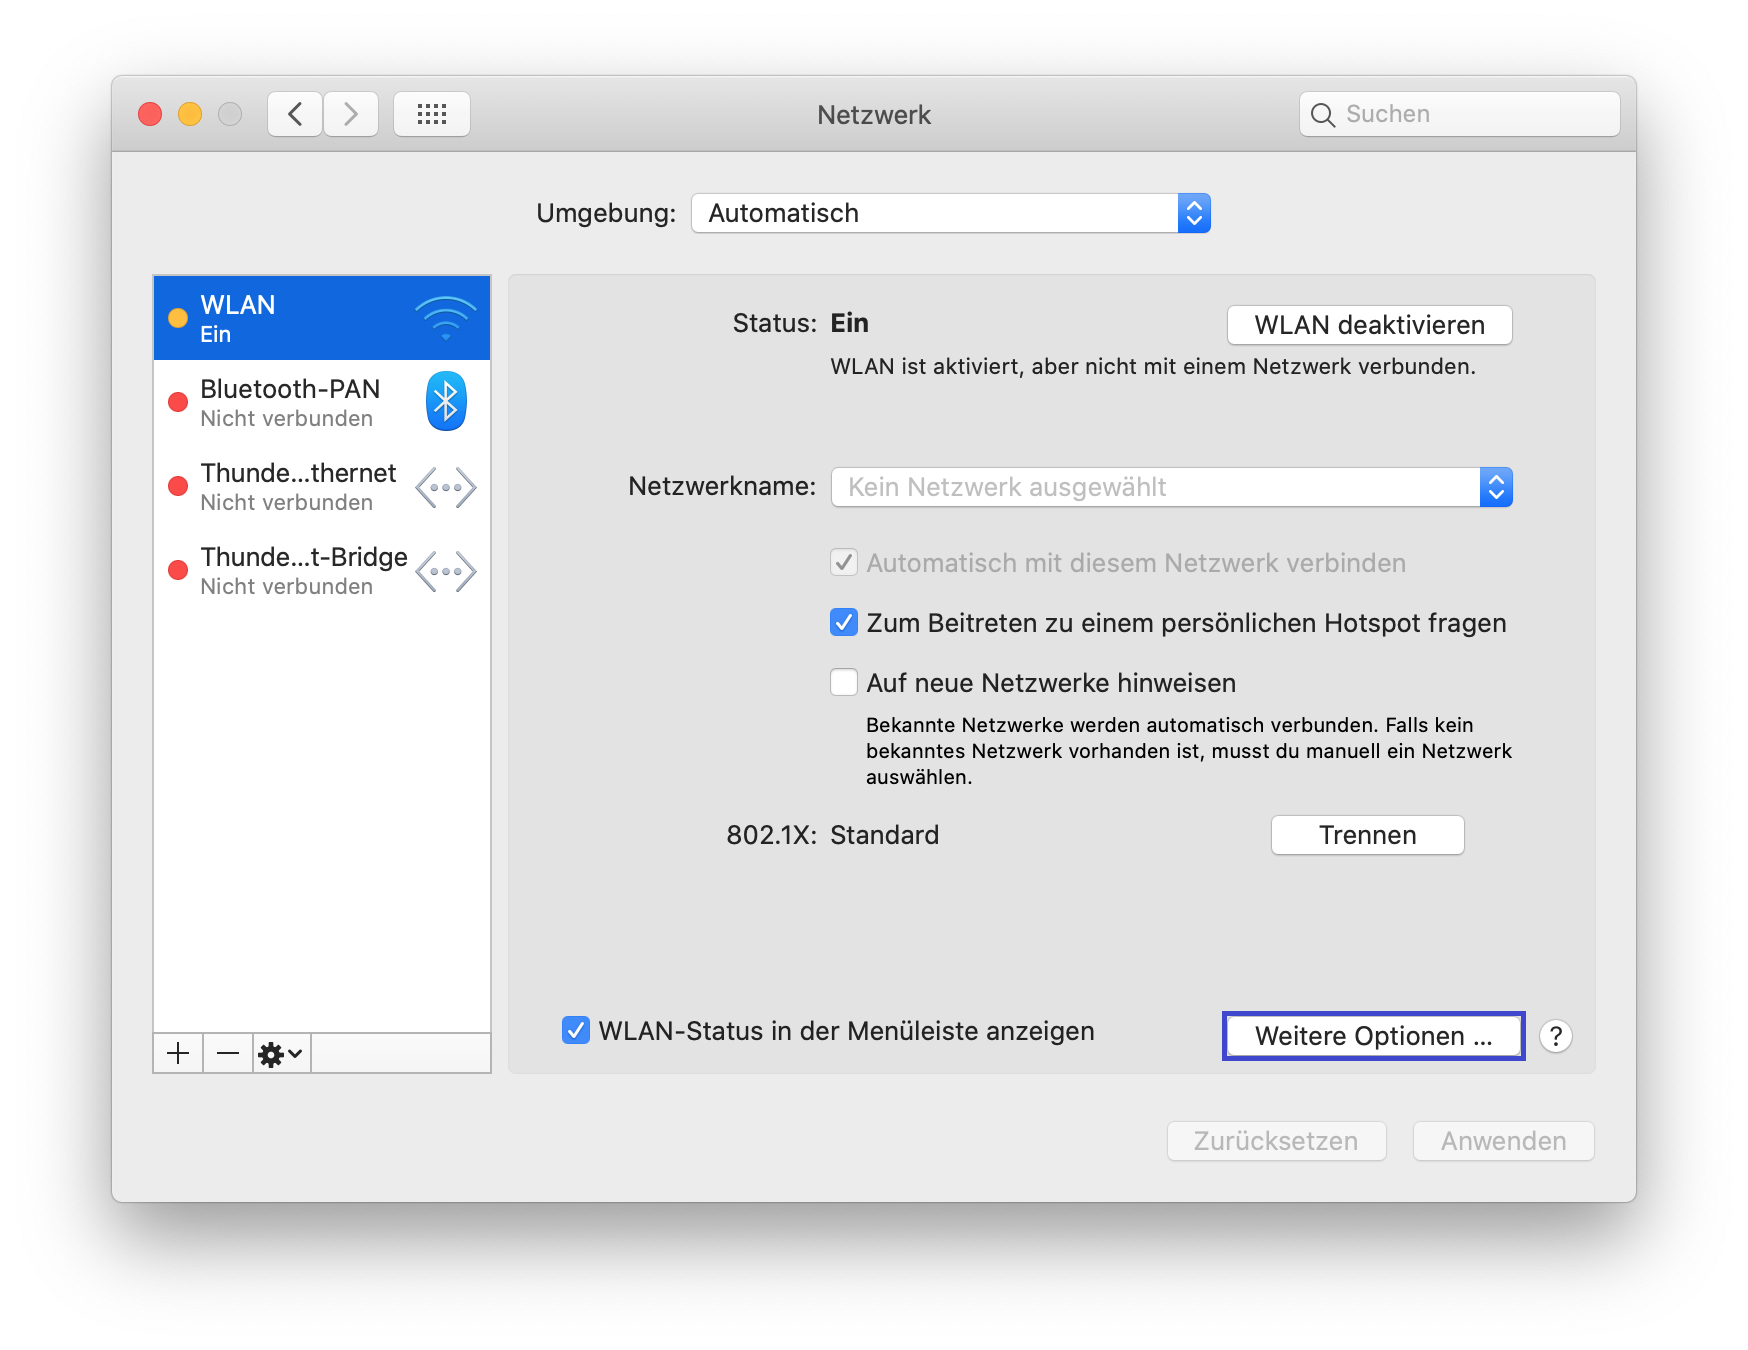1748x1350 pixels.
Task: Open the Netzwerkname dropdown
Action: pyautogui.click(x=1496, y=487)
